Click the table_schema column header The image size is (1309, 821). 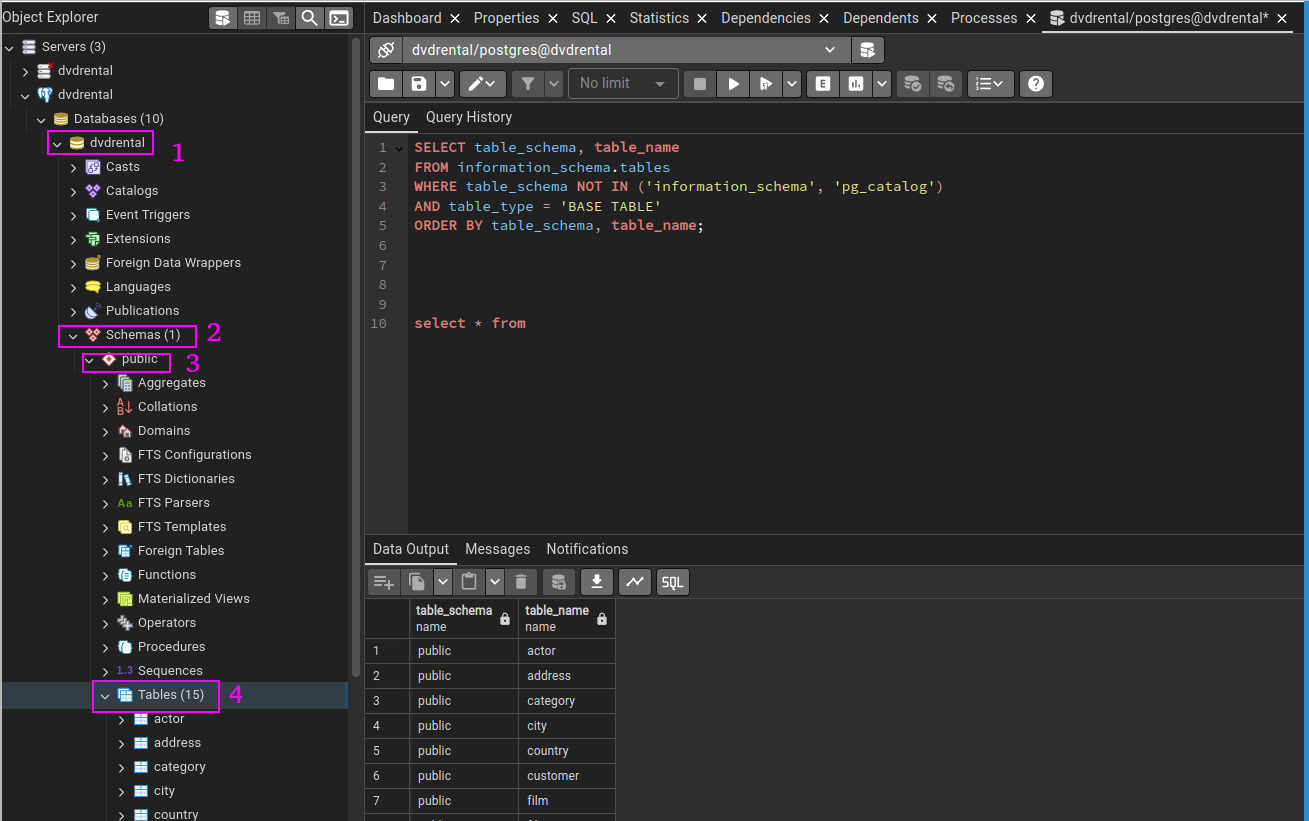click(464, 619)
